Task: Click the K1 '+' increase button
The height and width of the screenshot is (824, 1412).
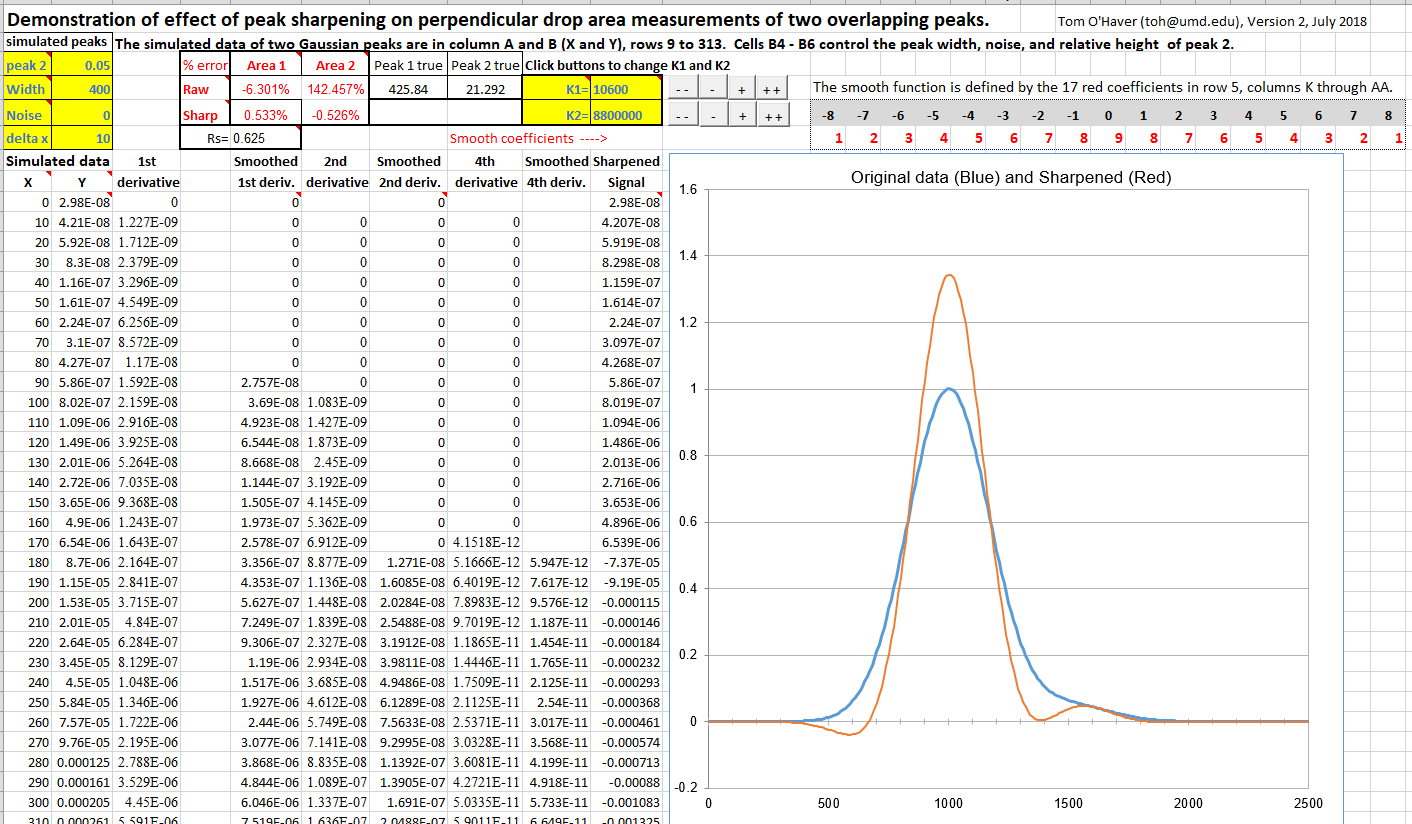Action: [741, 90]
